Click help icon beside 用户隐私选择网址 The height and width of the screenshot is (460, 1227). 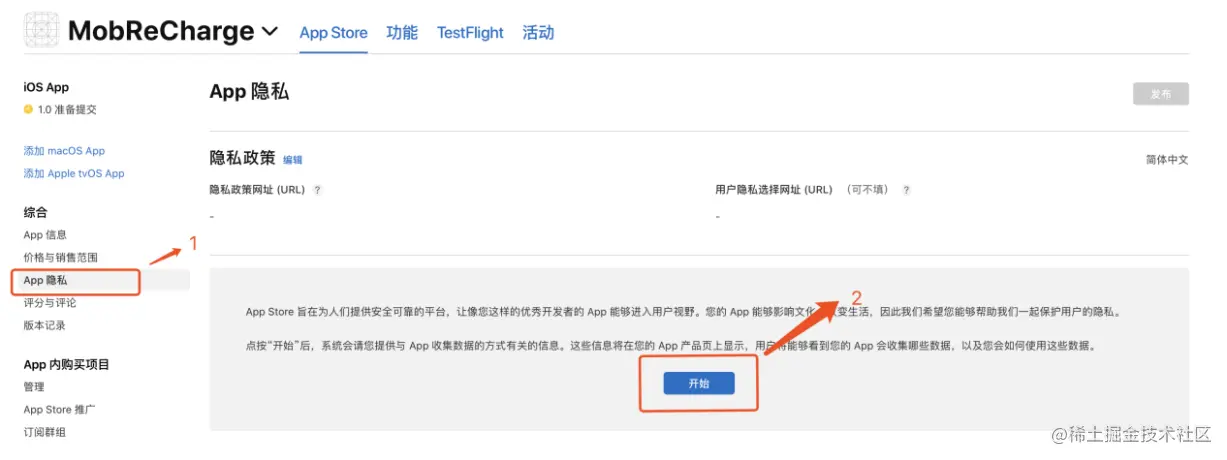(x=906, y=190)
